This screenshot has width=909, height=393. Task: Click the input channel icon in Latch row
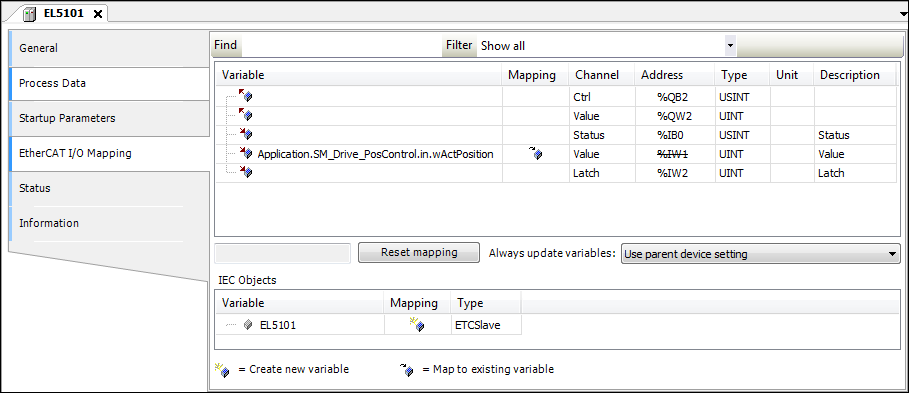click(x=246, y=172)
